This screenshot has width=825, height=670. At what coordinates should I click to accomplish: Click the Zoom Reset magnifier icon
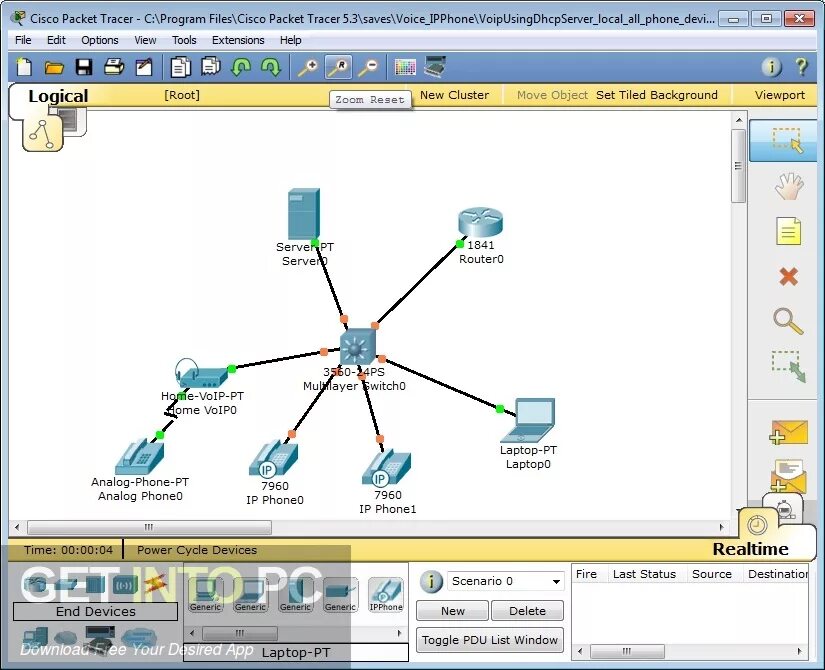tap(338, 67)
